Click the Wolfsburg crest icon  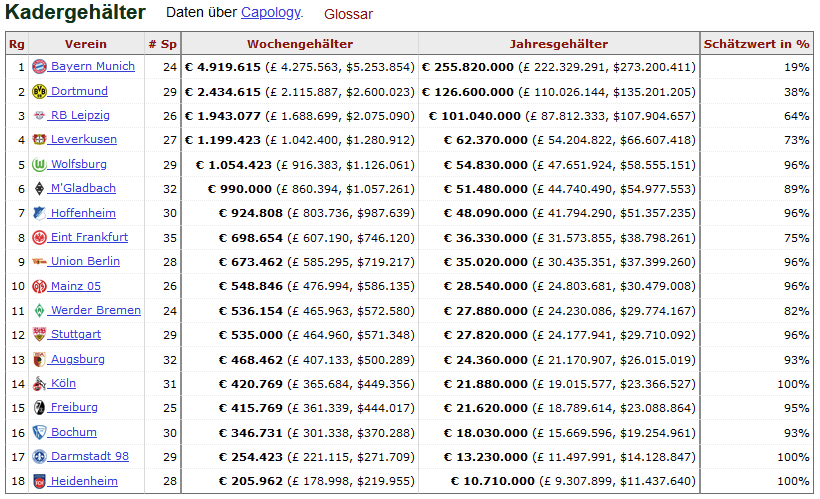(39, 164)
